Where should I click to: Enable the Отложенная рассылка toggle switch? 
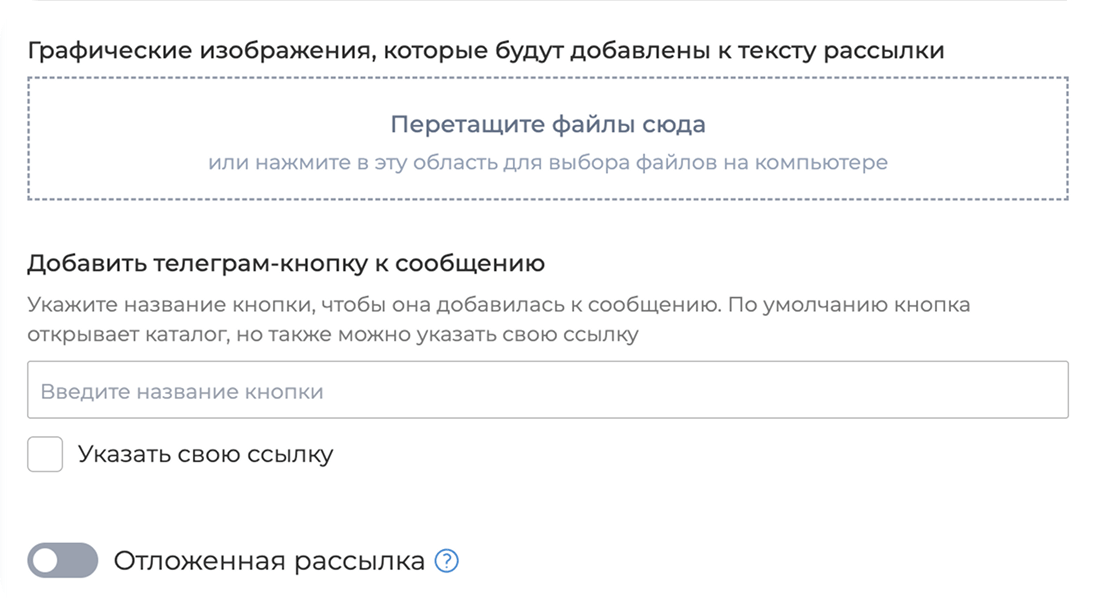point(63,561)
